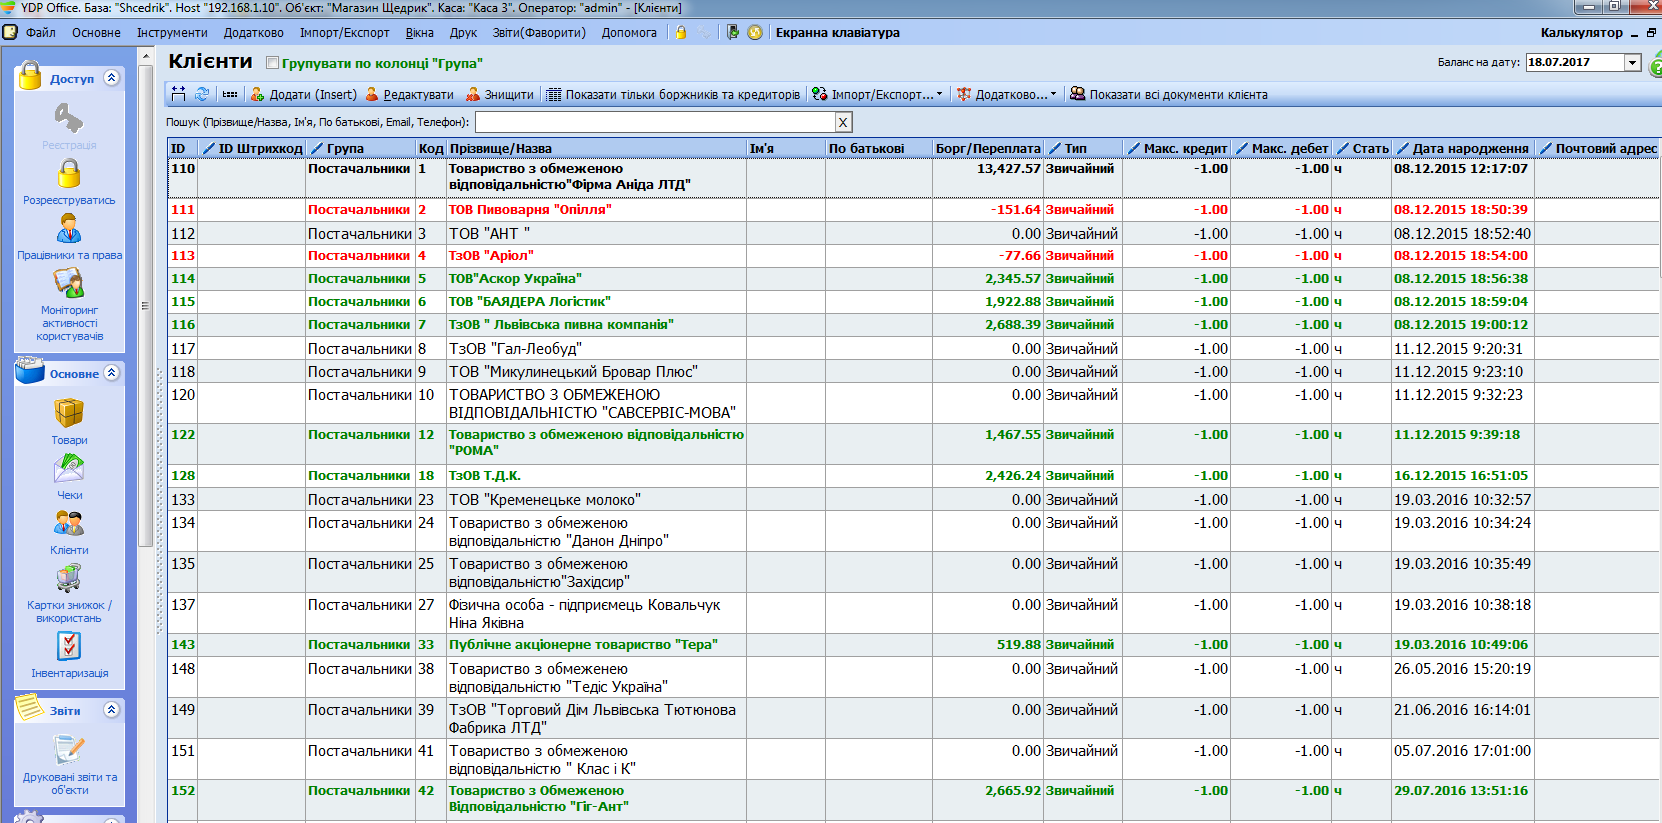Refresh the client list

202,94
